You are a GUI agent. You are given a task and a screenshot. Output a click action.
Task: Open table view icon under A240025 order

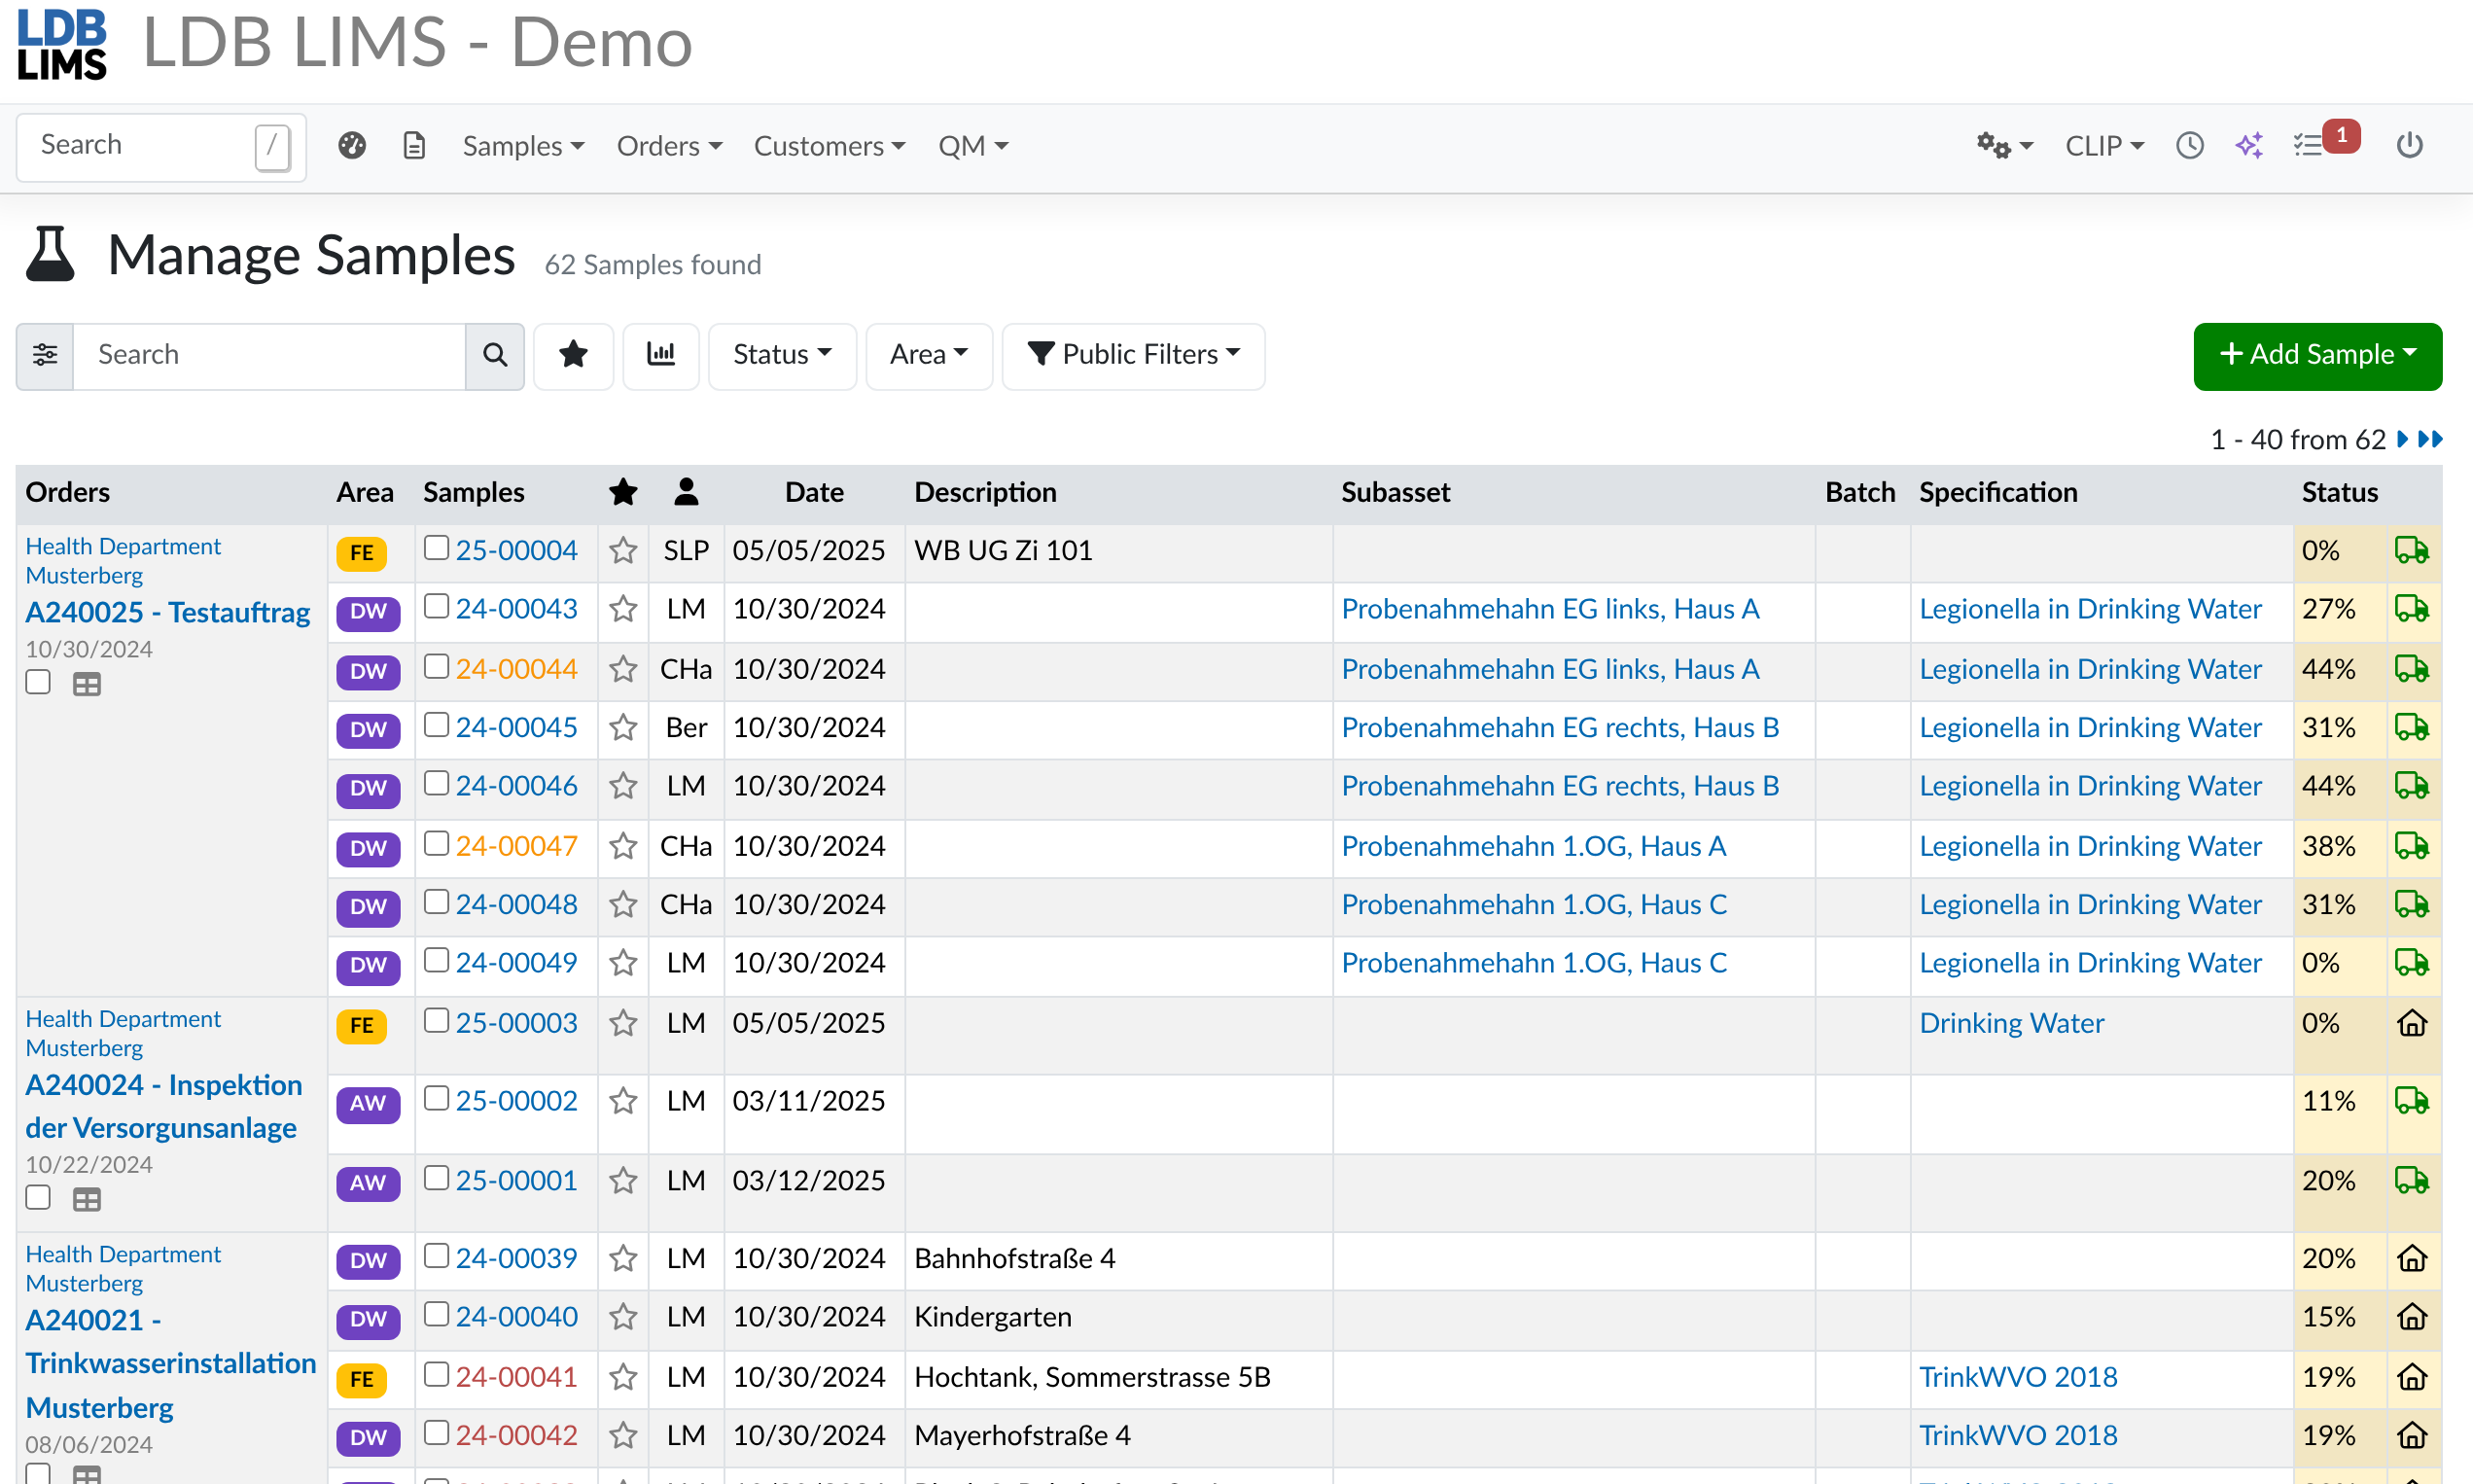pos(87,684)
